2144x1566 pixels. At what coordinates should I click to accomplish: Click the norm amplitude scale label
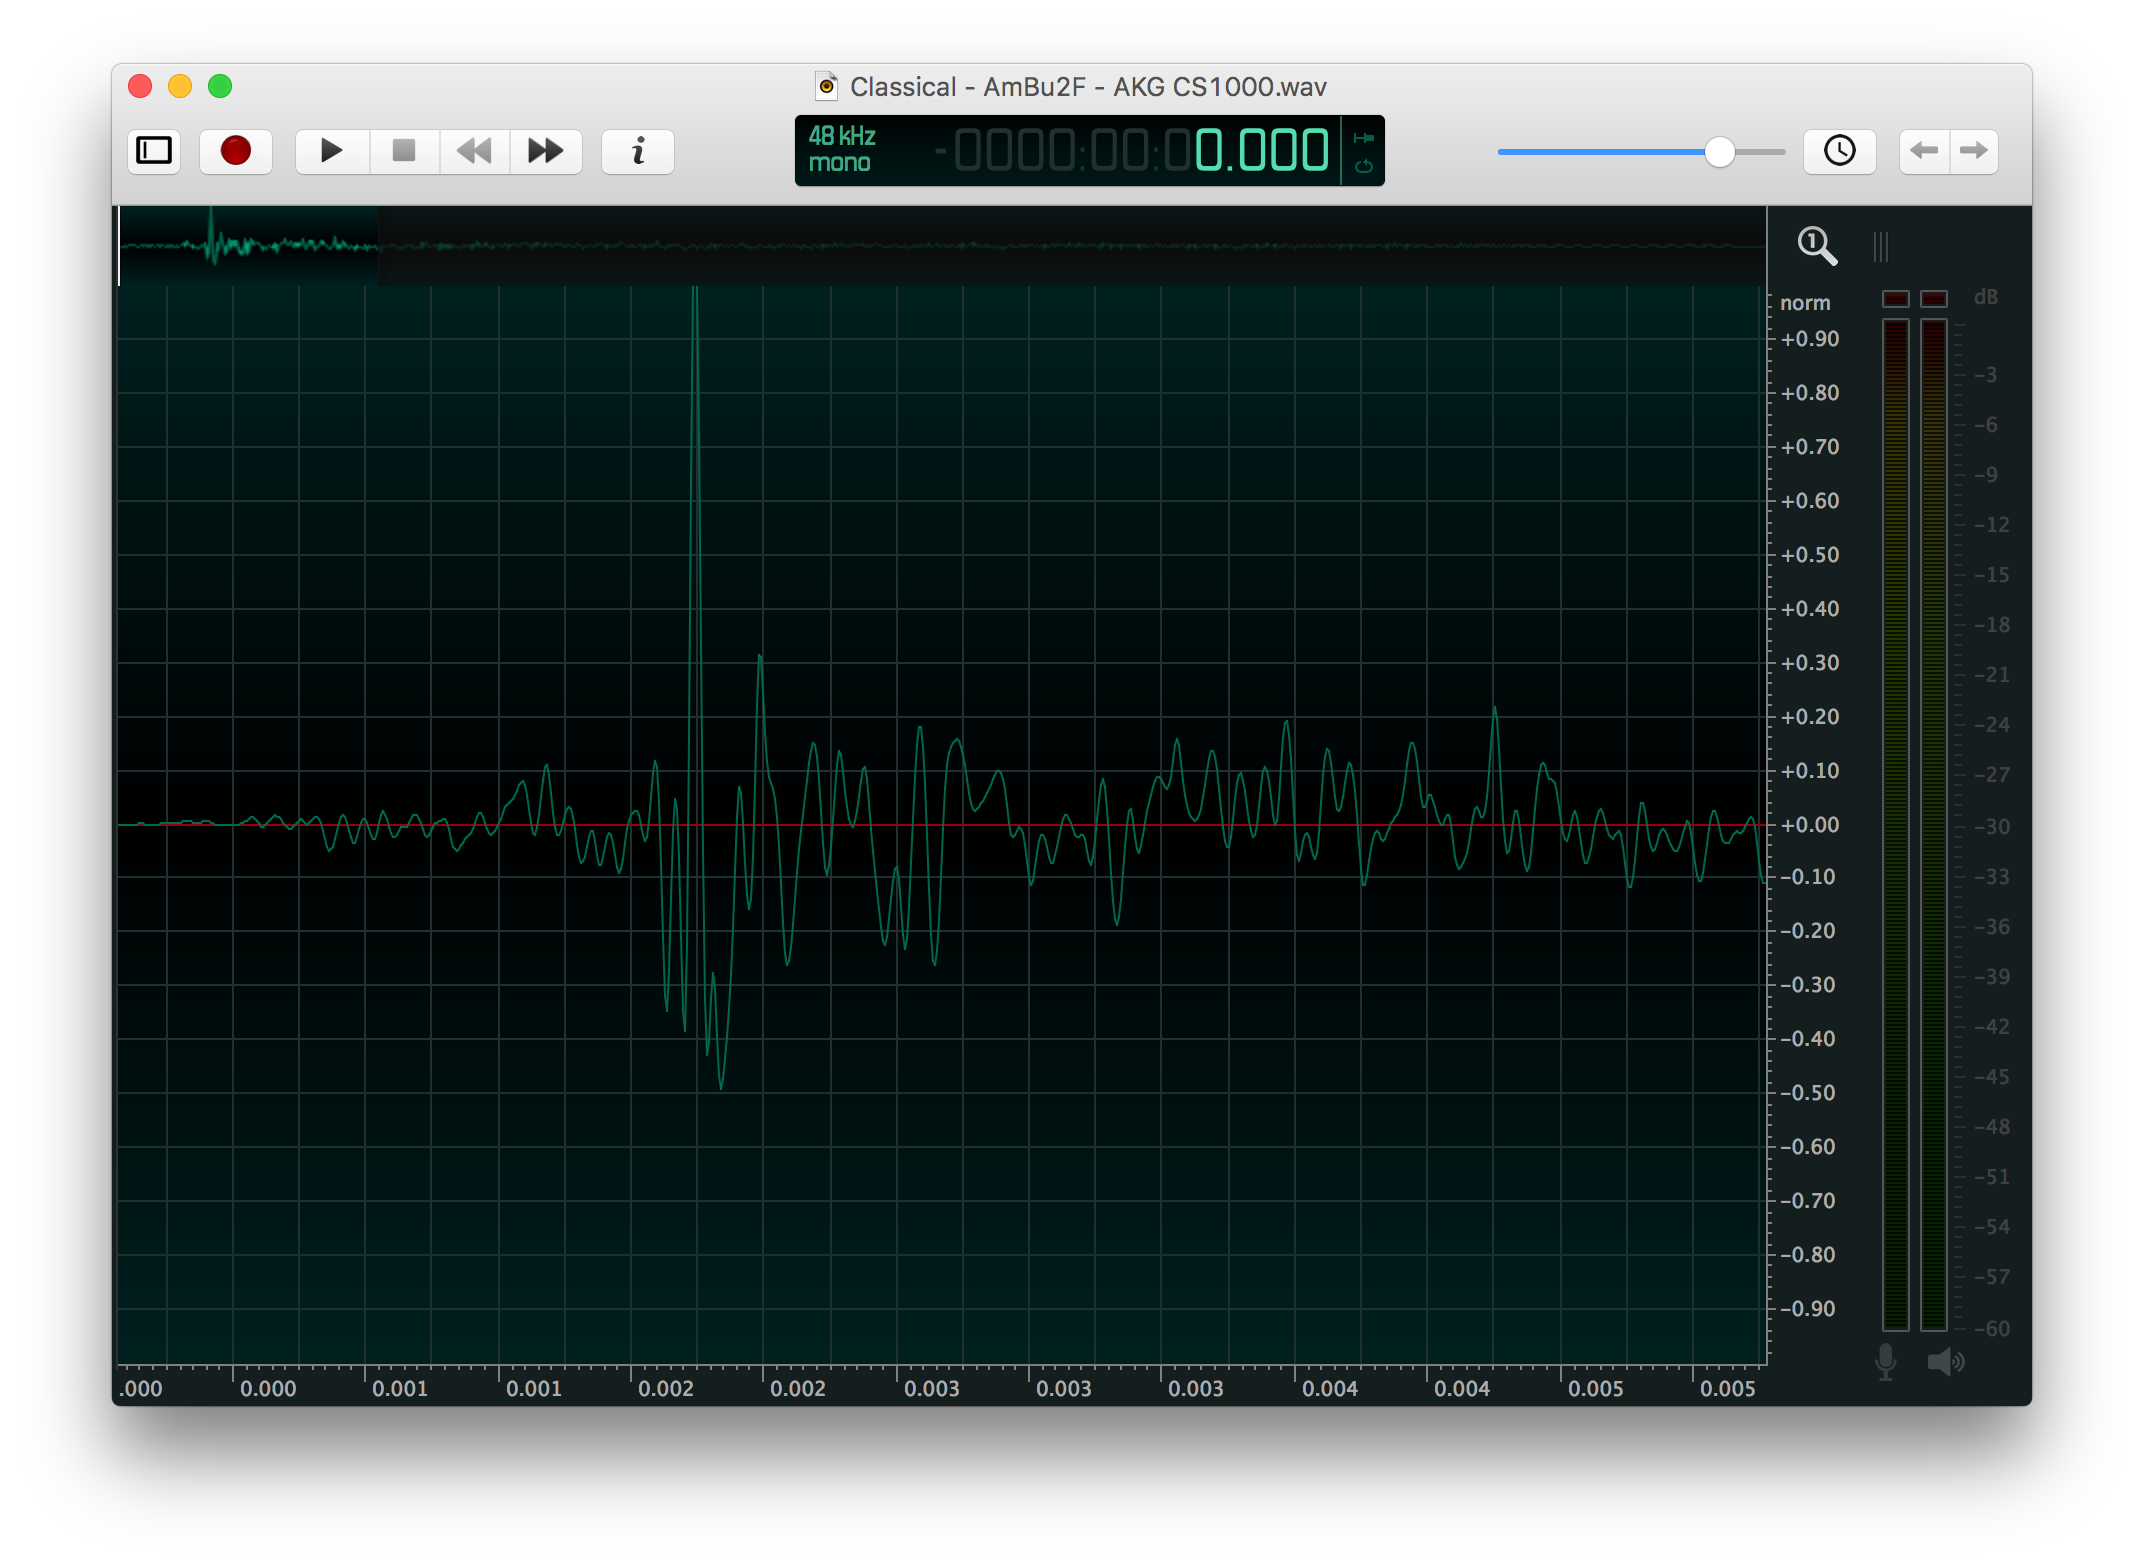tap(1805, 303)
